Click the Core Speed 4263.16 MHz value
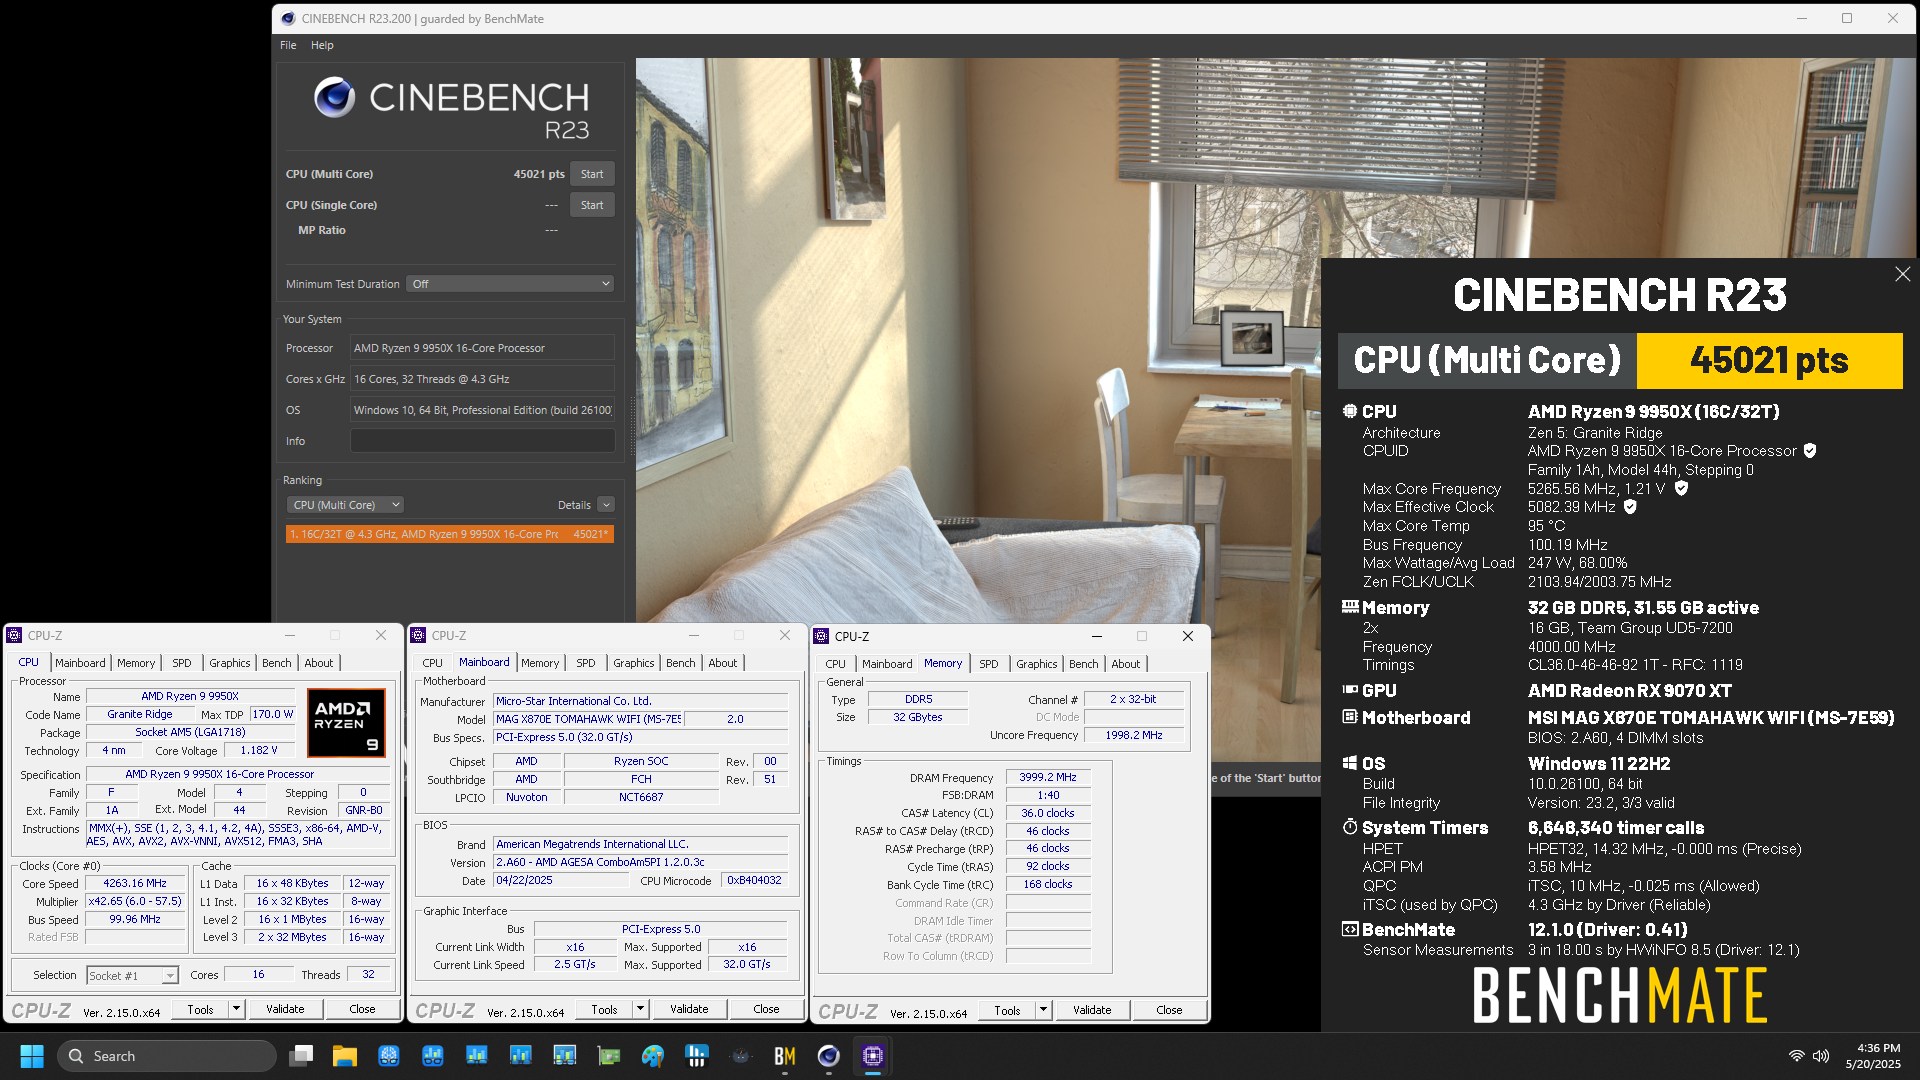Image resolution: width=1920 pixels, height=1080 pixels. [134, 884]
